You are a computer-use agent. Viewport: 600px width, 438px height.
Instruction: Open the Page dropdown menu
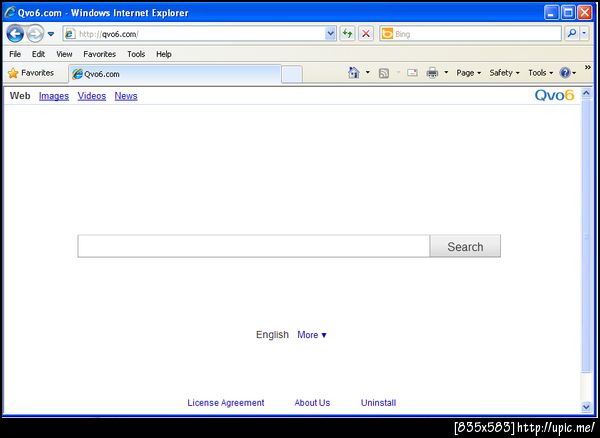click(468, 73)
